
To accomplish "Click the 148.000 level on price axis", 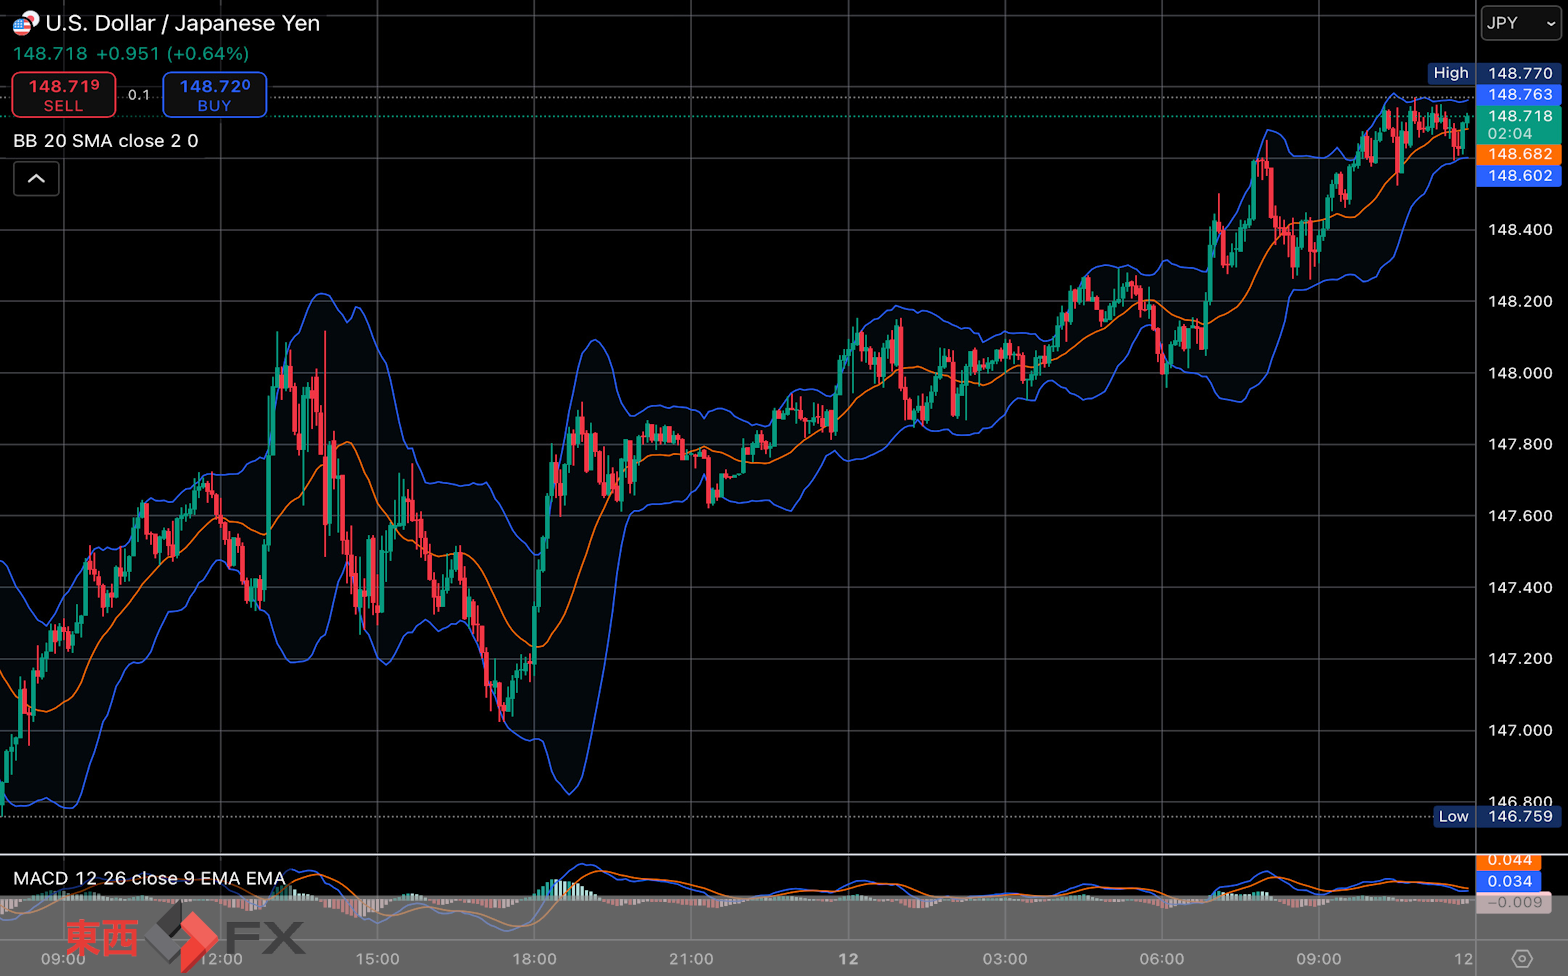I will (1519, 373).
